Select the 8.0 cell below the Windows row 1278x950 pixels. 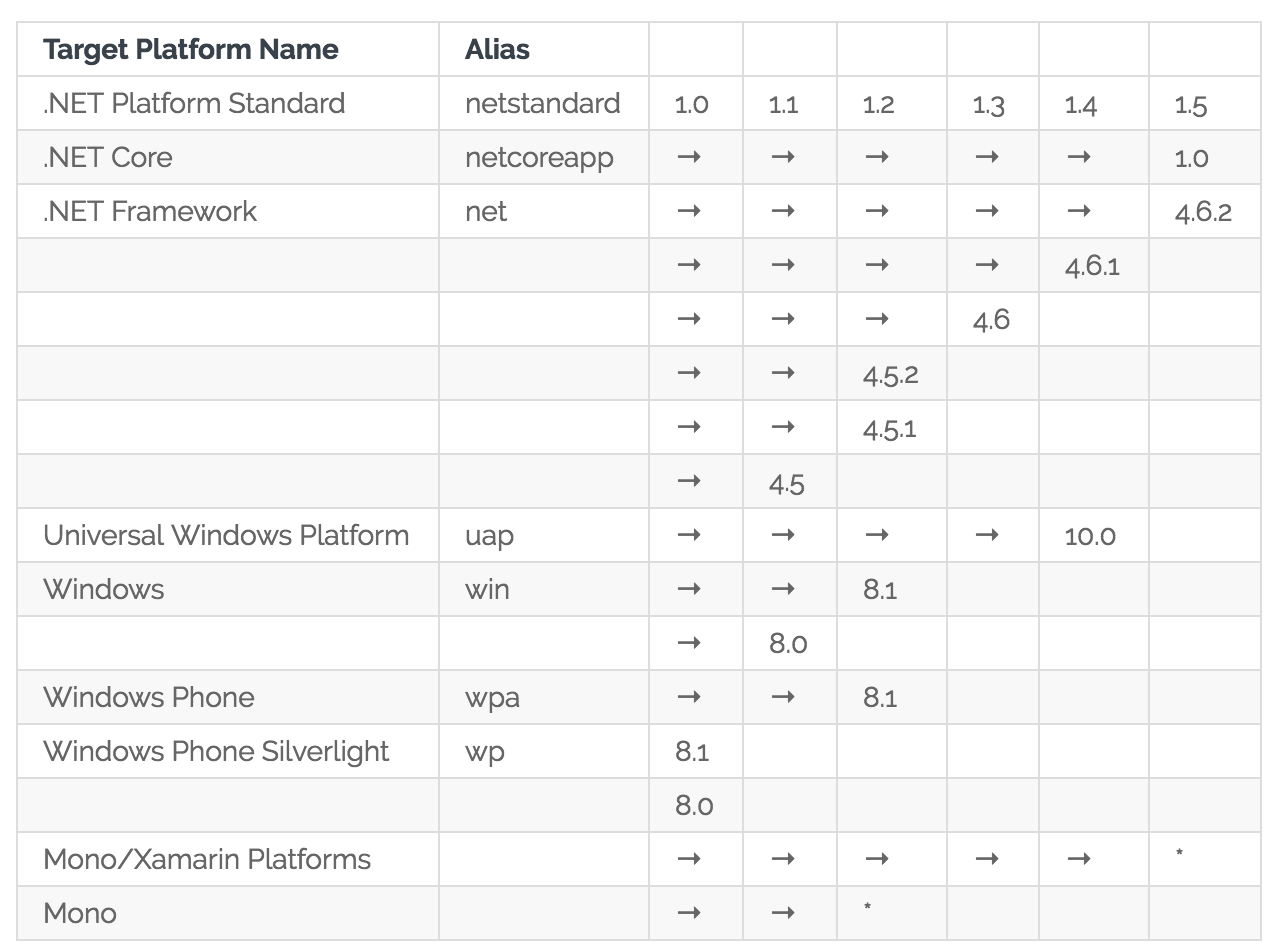point(788,644)
